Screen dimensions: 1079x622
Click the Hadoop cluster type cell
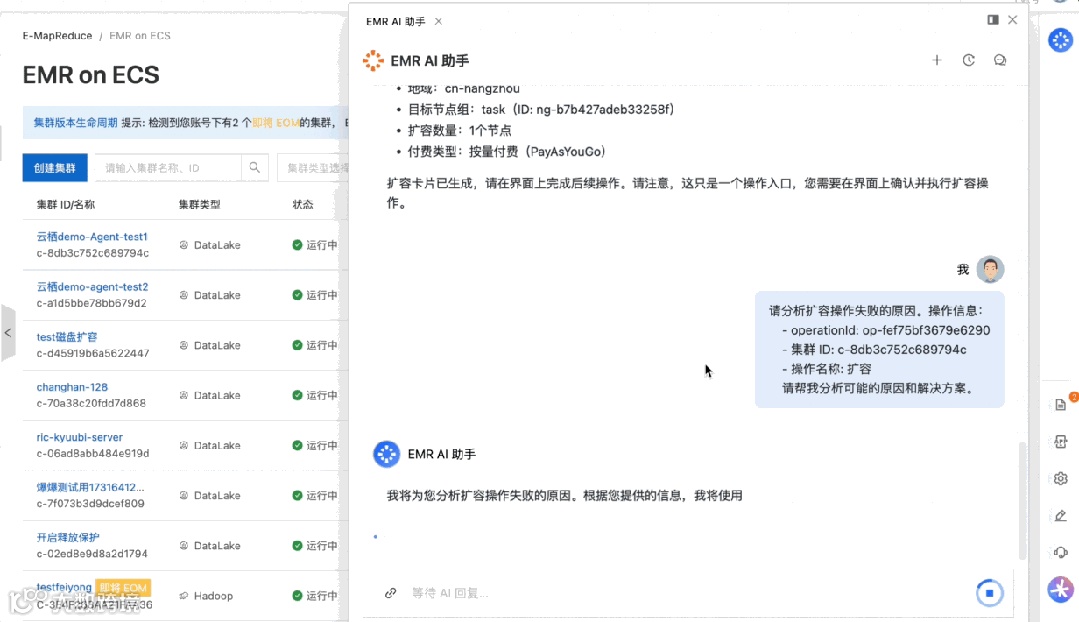point(206,596)
